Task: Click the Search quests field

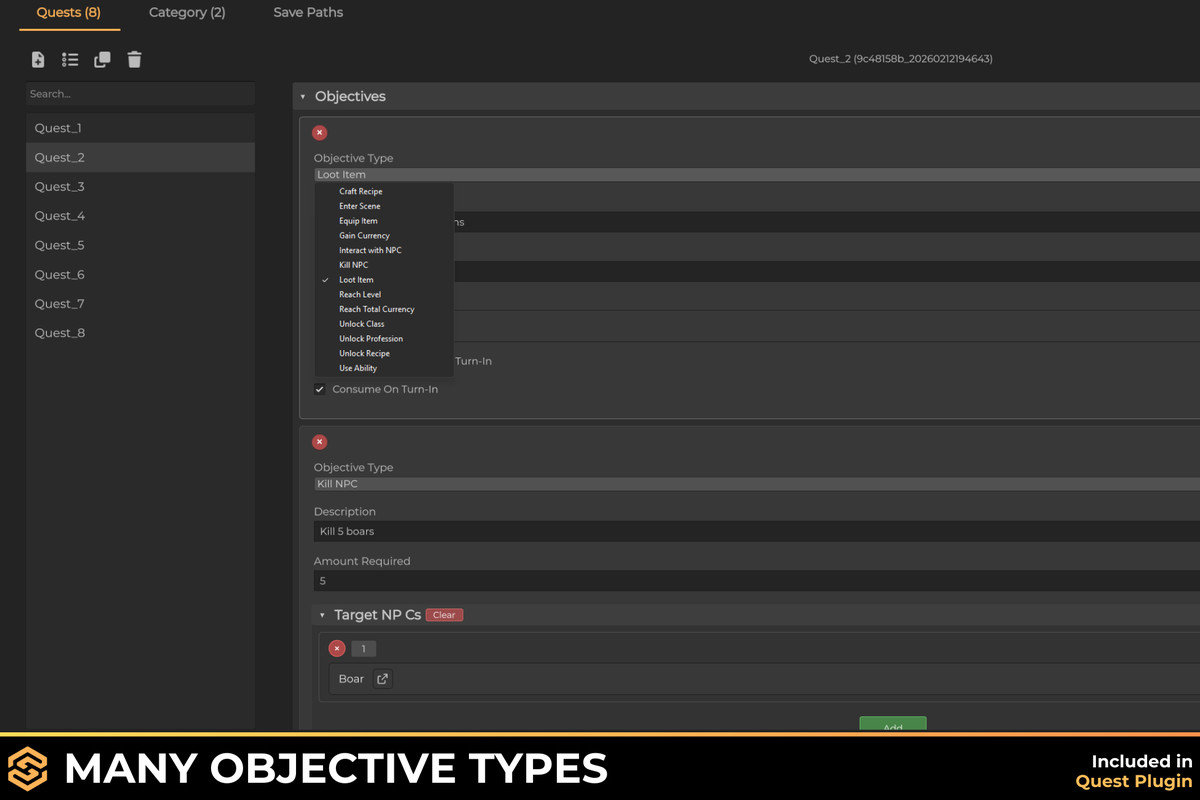Action: 140,93
